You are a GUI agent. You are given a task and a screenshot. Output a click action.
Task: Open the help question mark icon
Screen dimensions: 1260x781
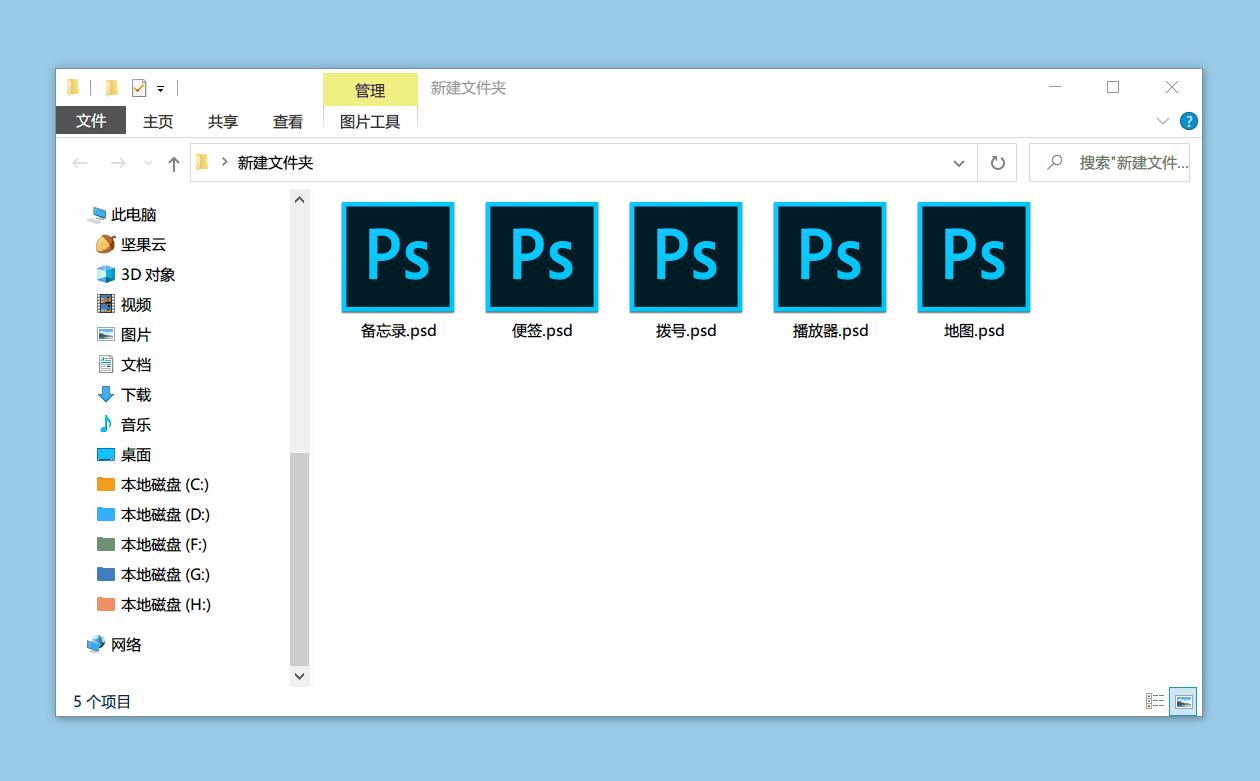[x=1189, y=121]
